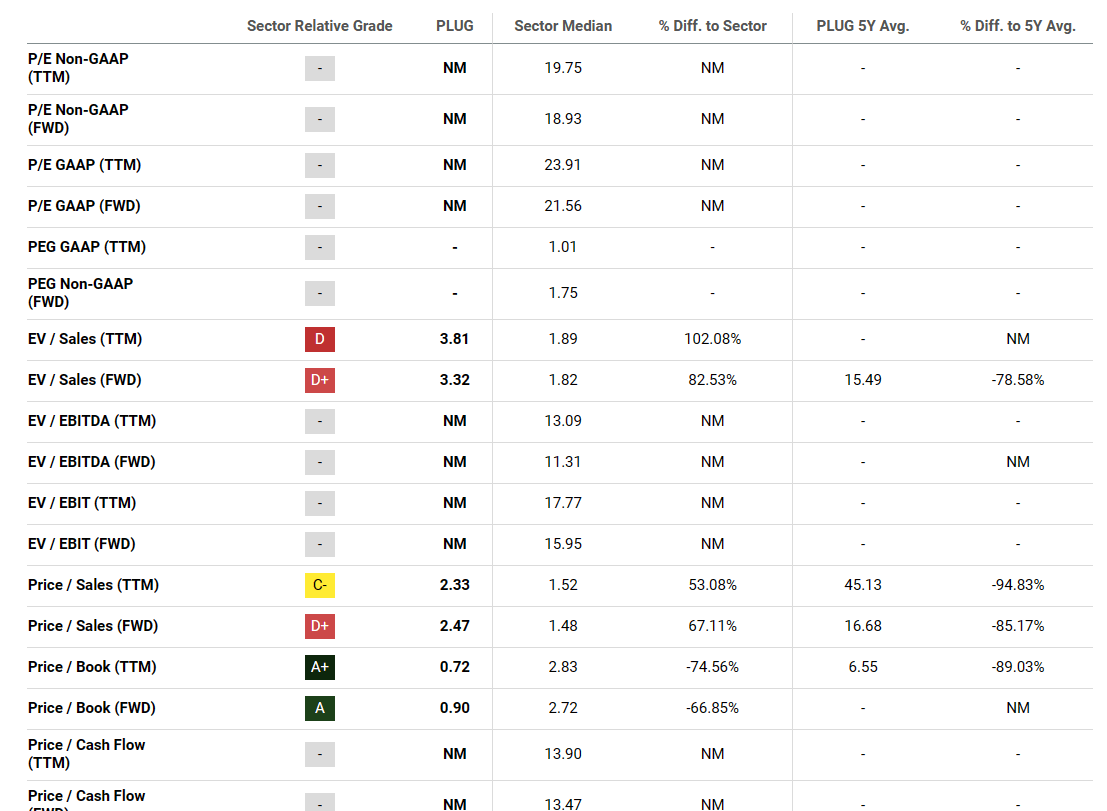Click the gray dash grade for P/E GAAP (TTM)
The height and width of the screenshot is (811, 1107).
[320, 165]
